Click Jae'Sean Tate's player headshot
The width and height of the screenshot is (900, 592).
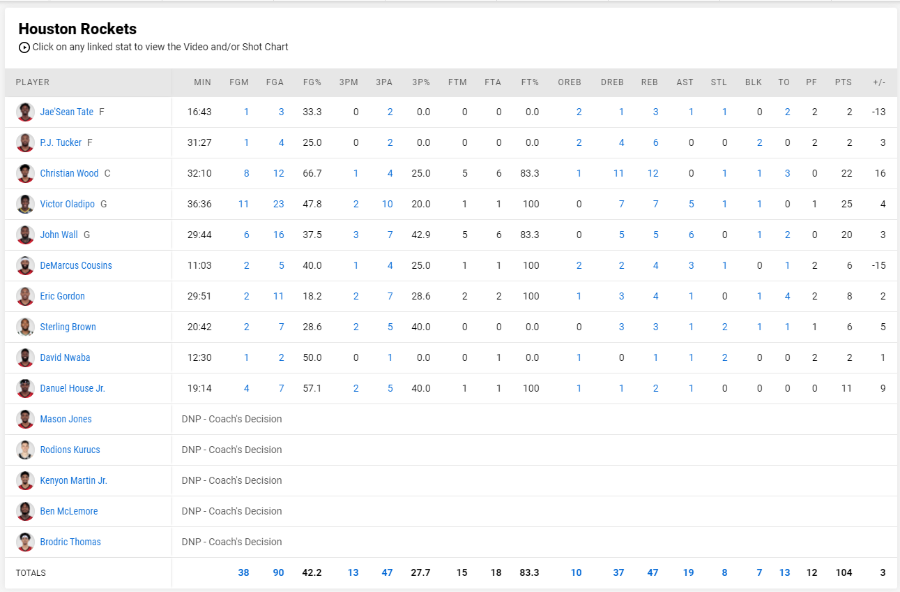(25, 112)
